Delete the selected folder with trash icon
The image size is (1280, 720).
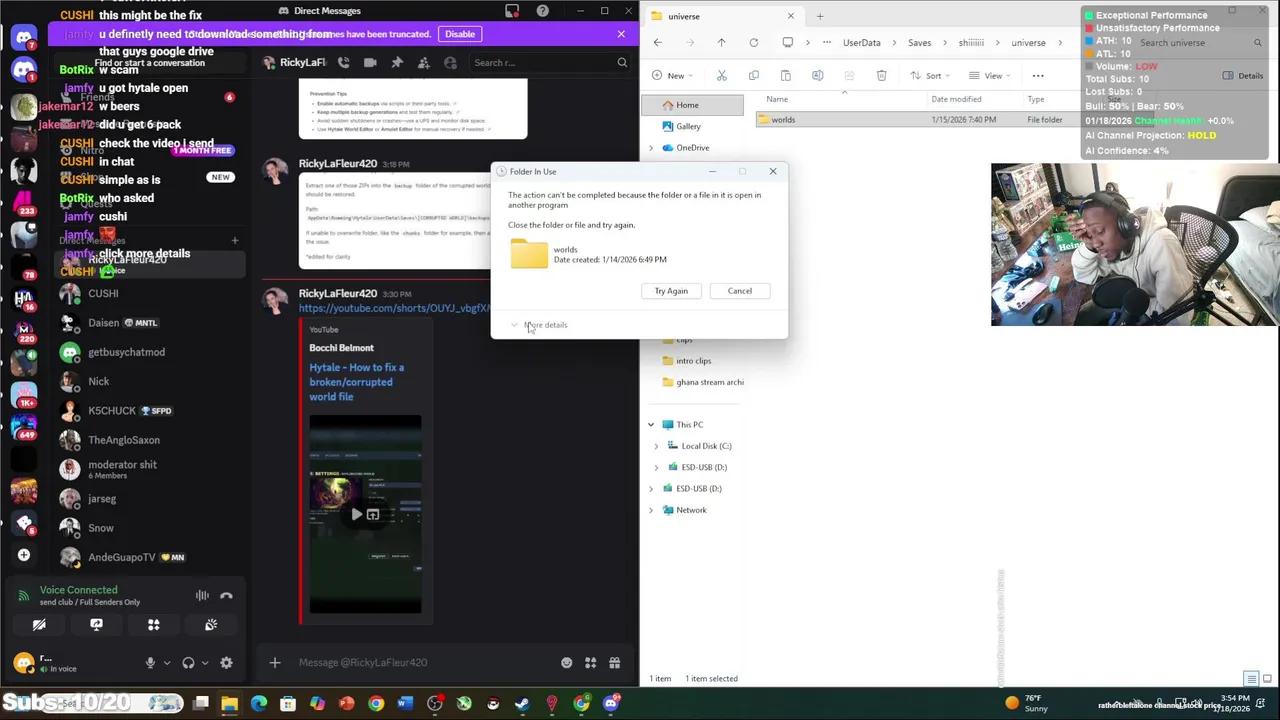[x=881, y=76]
